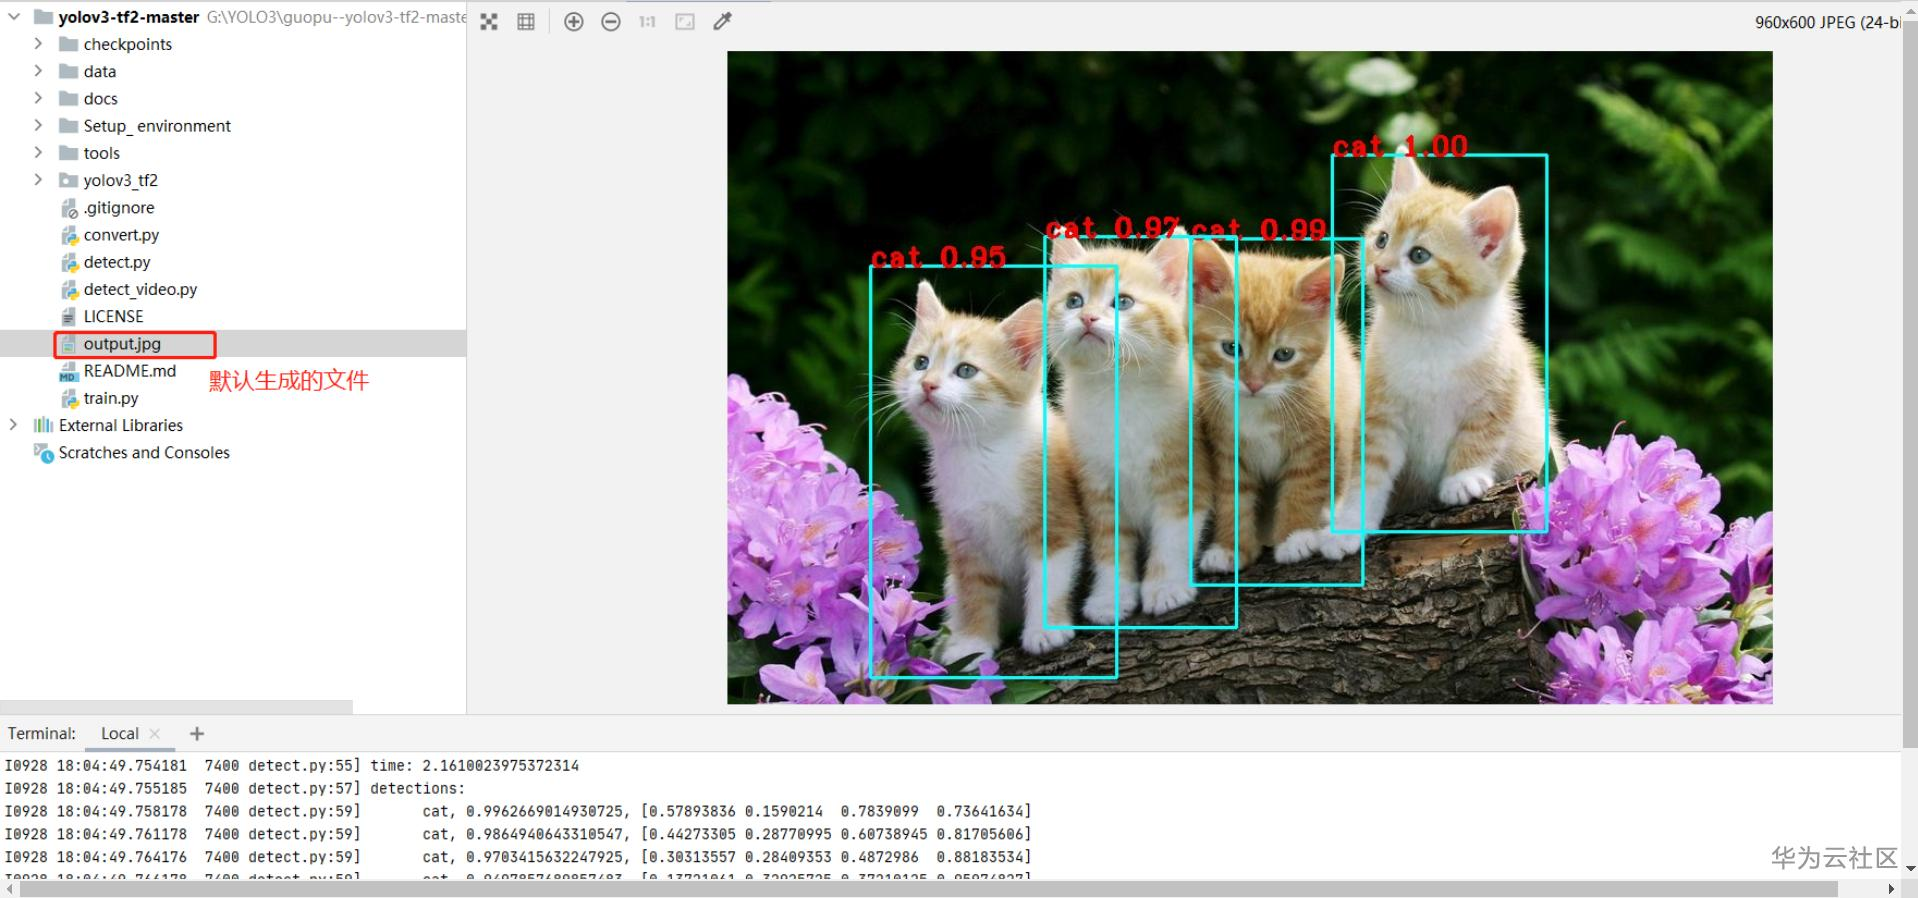Switch to the Local terminal tab

point(120,733)
